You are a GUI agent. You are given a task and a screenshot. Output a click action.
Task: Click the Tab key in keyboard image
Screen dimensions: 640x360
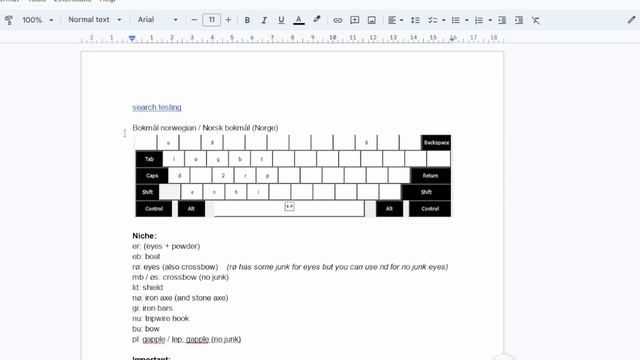(149, 159)
